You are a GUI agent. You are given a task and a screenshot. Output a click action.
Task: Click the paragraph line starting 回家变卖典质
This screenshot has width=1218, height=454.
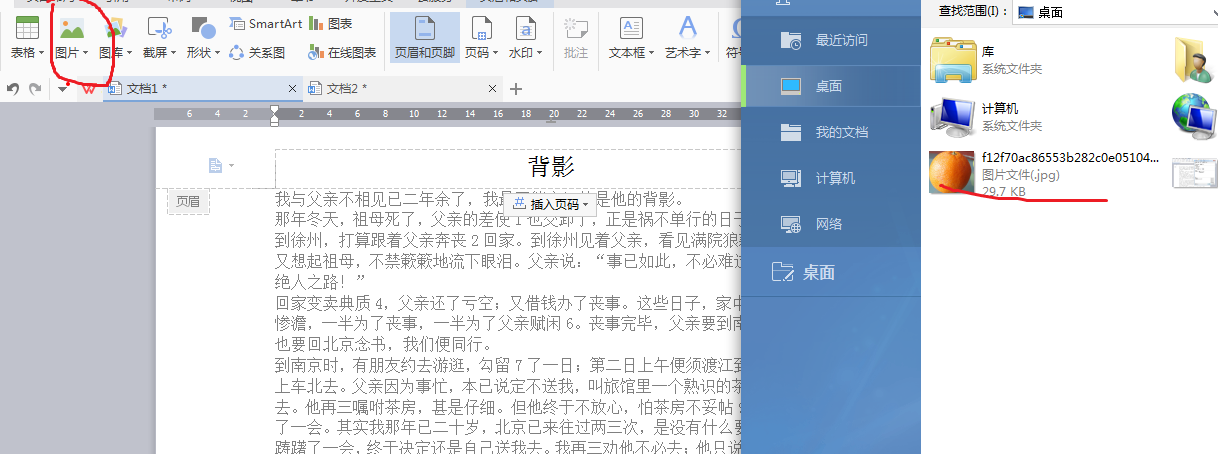pos(508,304)
